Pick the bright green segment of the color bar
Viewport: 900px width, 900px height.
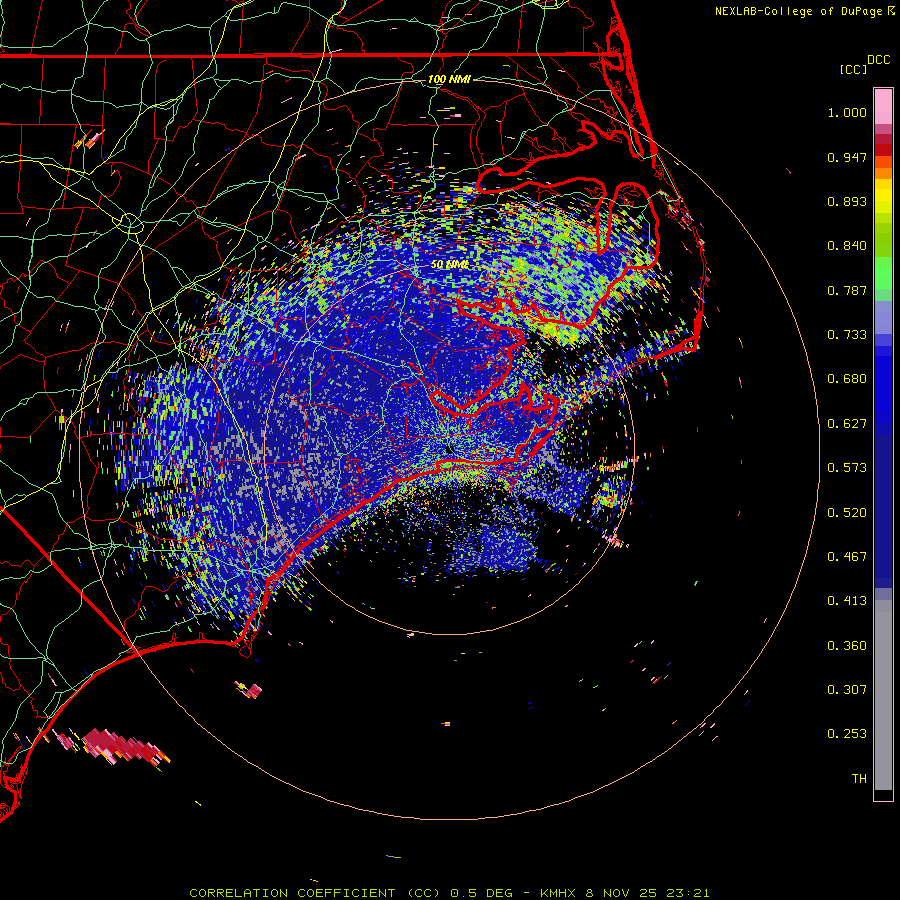pyautogui.click(x=883, y=273)
